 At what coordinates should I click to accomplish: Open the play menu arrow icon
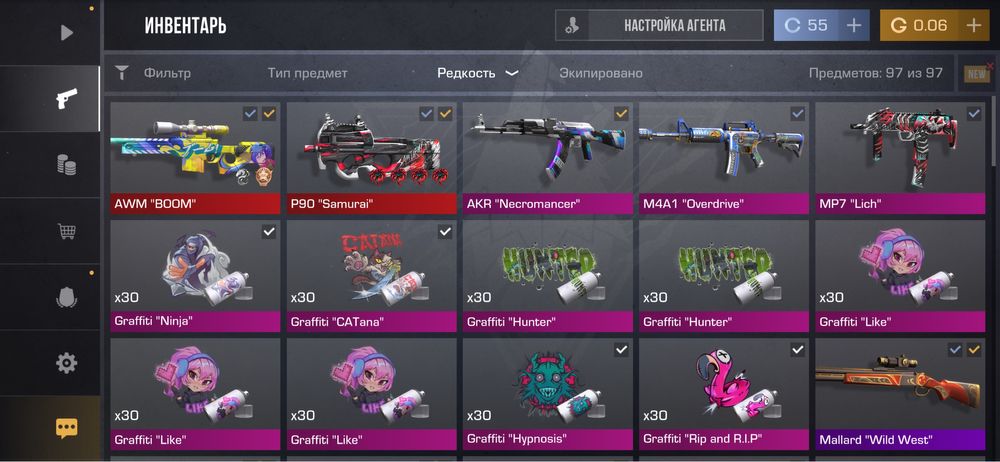click(66, 32)
